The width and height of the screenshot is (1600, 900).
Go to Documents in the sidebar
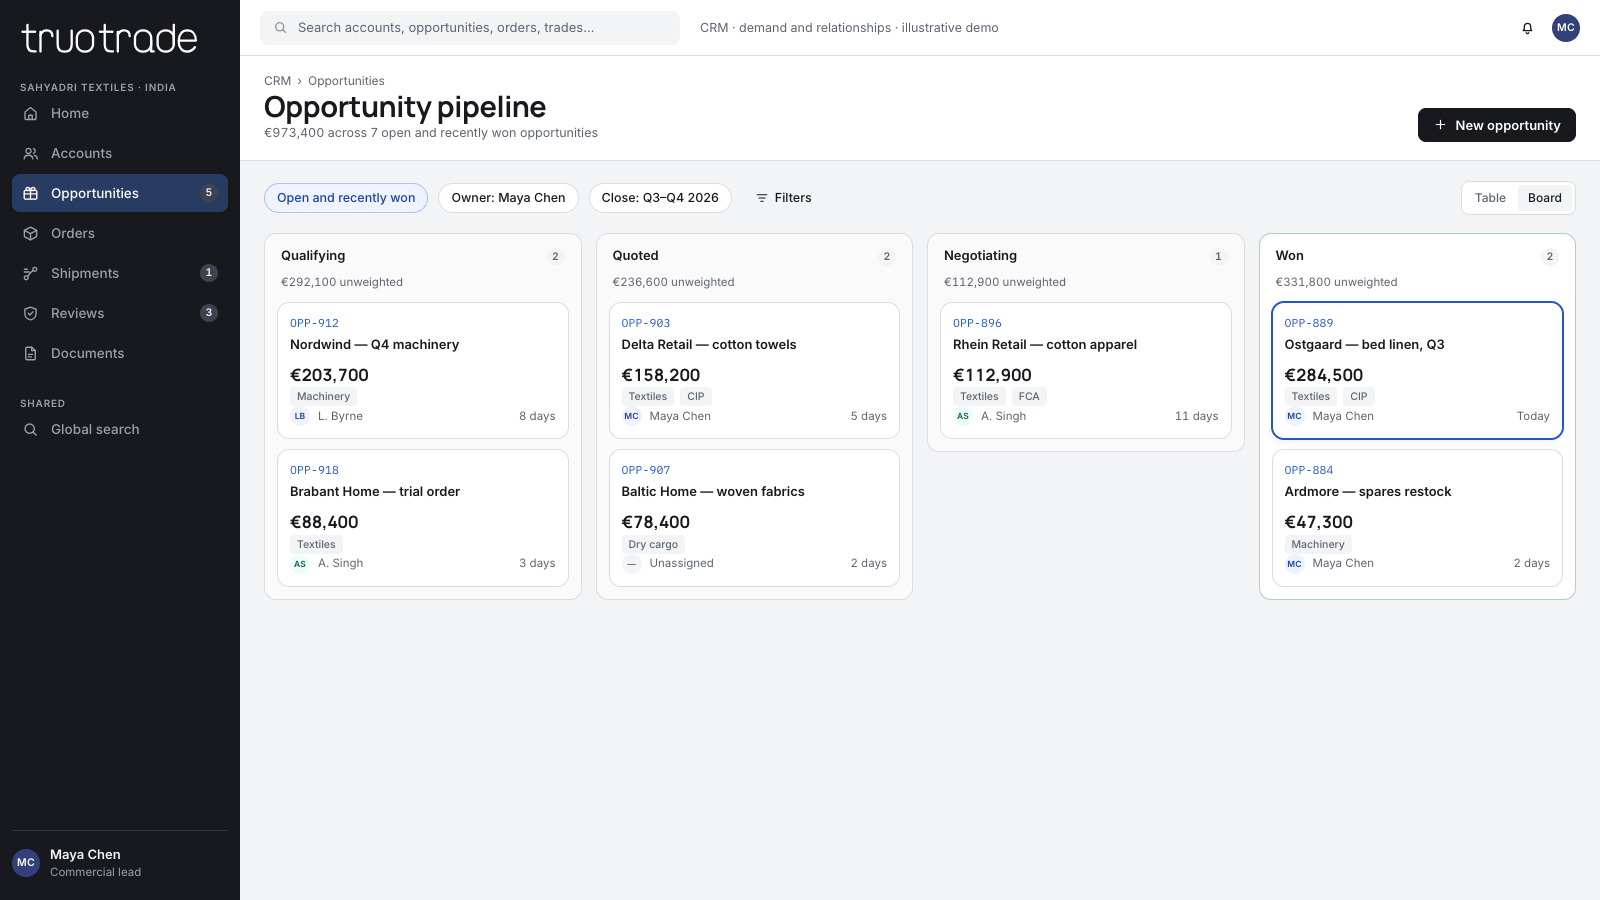click(120, 353)
